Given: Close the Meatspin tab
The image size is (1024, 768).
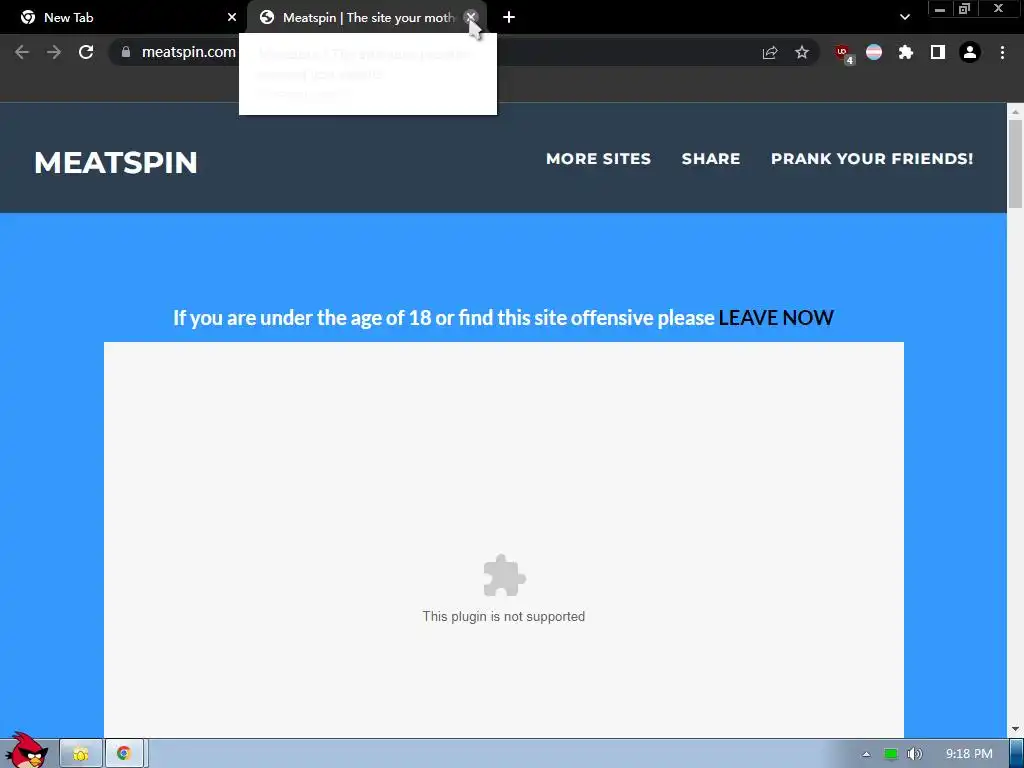Looking at the screenshot, I should click(x=470, y=18).
